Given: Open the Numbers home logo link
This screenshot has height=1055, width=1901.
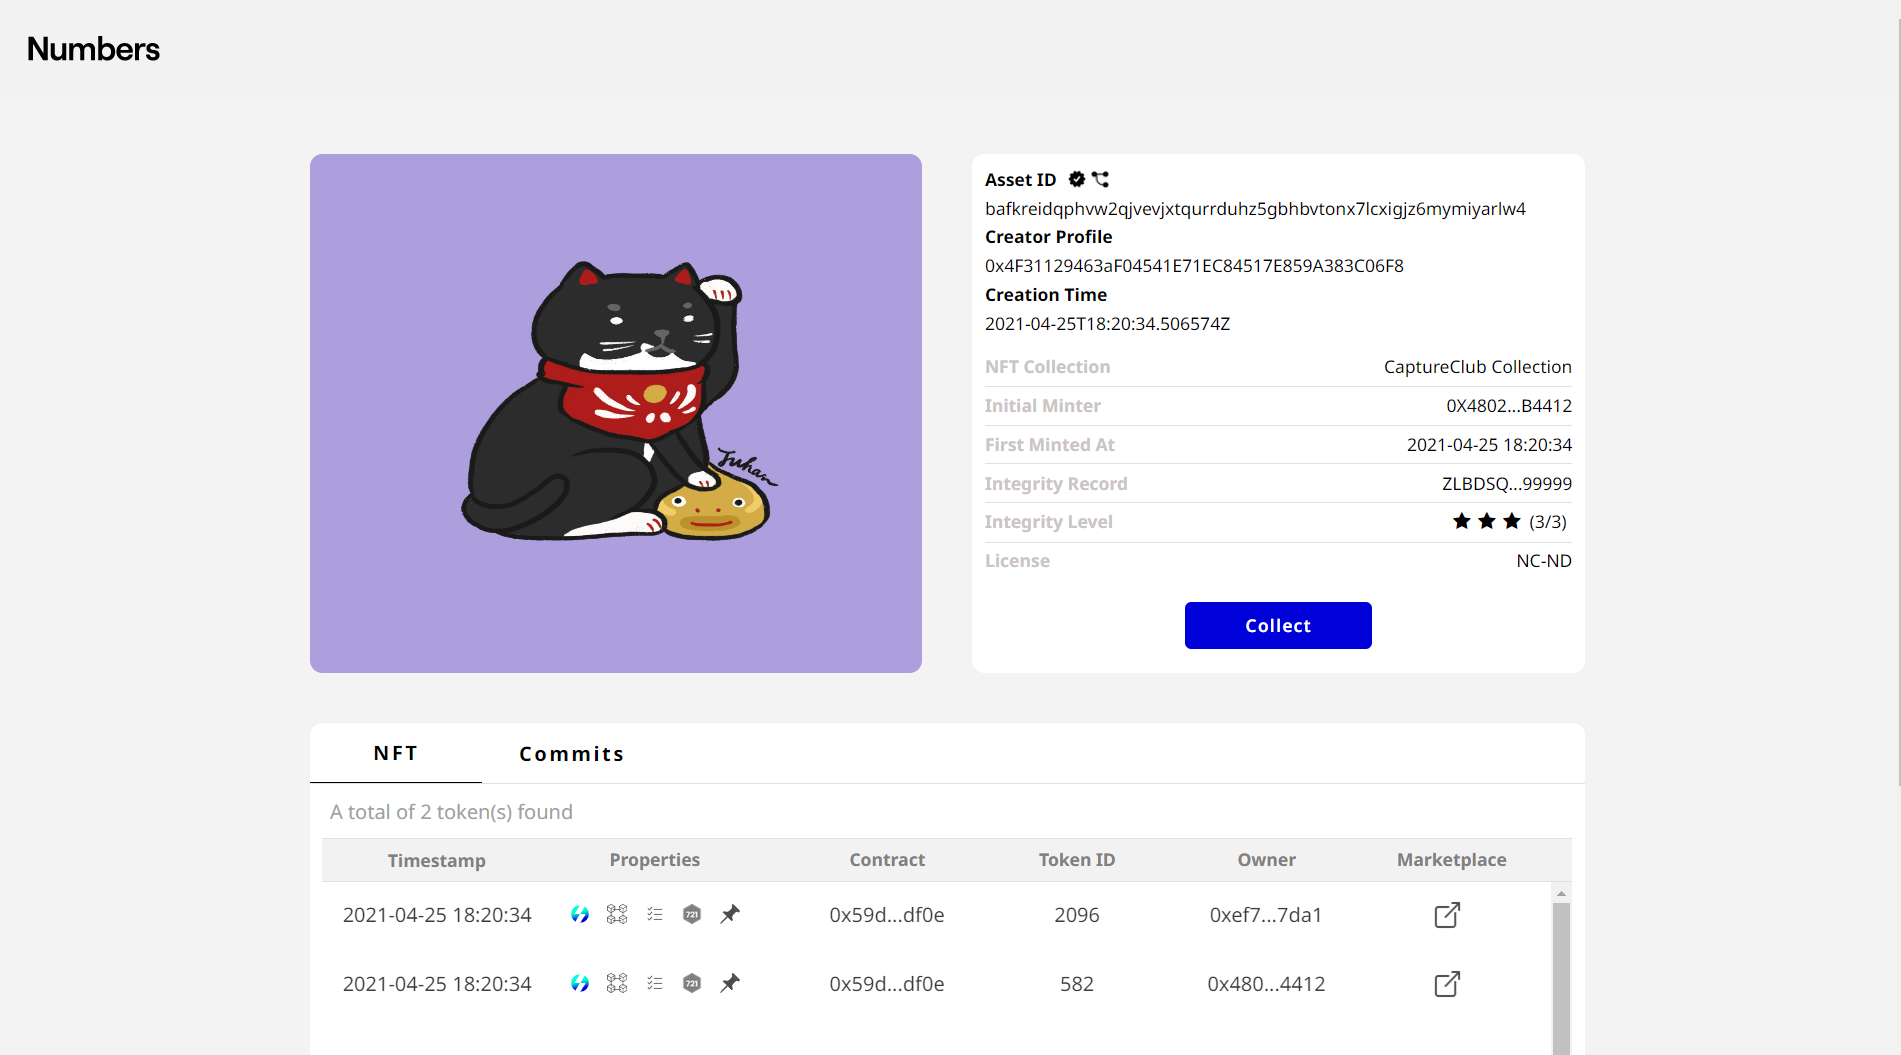Looking at the screenshot, I should click(x=93, y=49).
